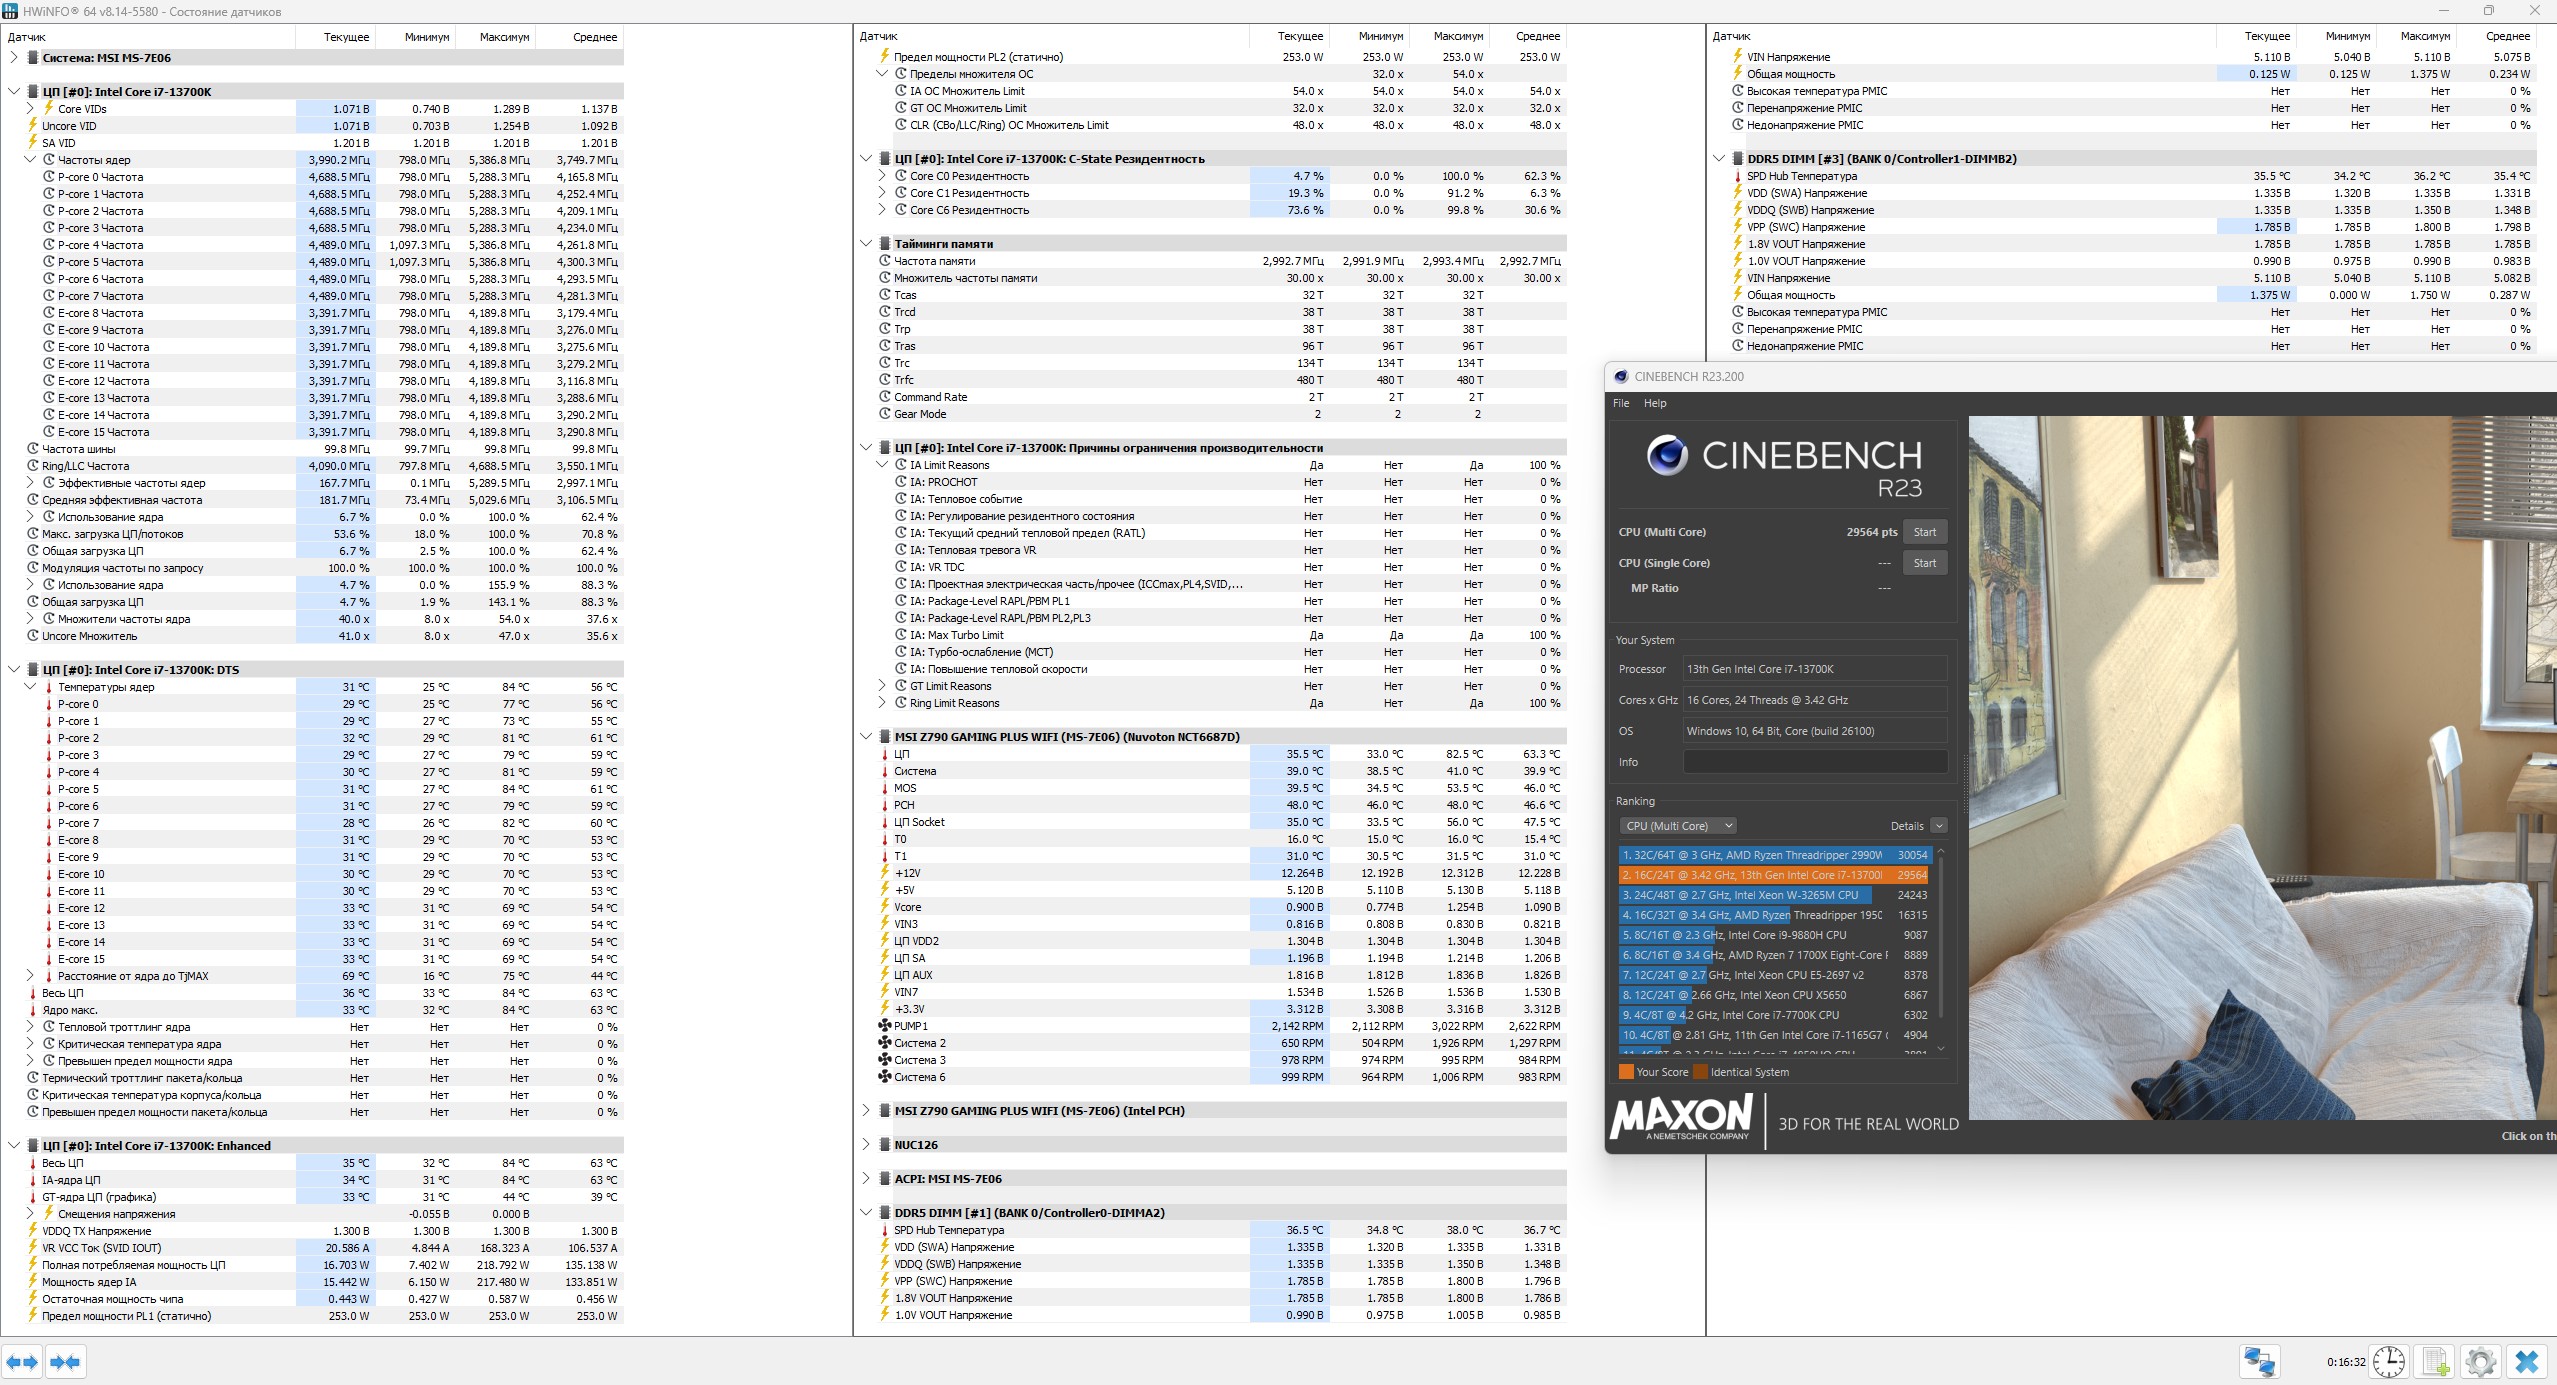Click the clock reset timer icon
The width and height of the screenshot is (2557, 1385).
coord(2388,1362)
